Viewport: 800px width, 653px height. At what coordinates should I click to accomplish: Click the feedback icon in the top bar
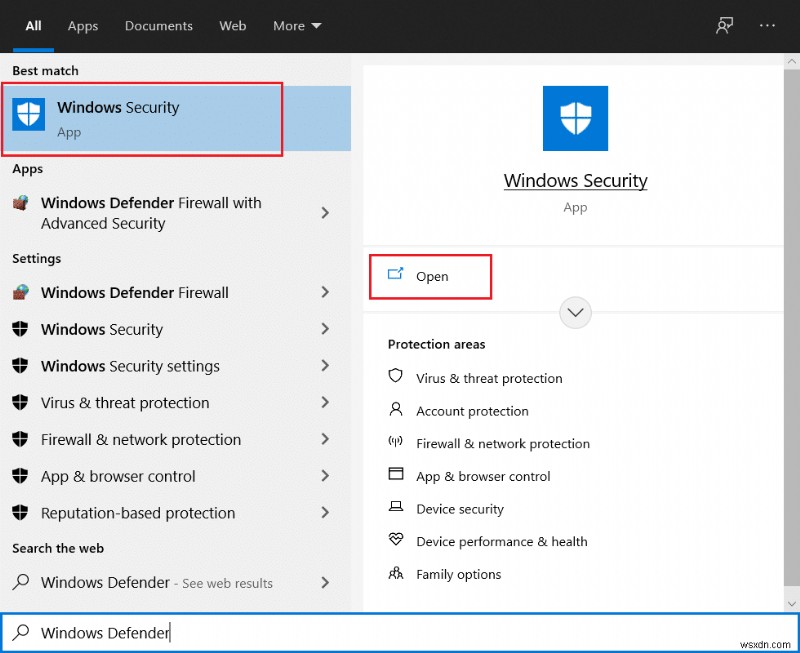coord(725,26)
